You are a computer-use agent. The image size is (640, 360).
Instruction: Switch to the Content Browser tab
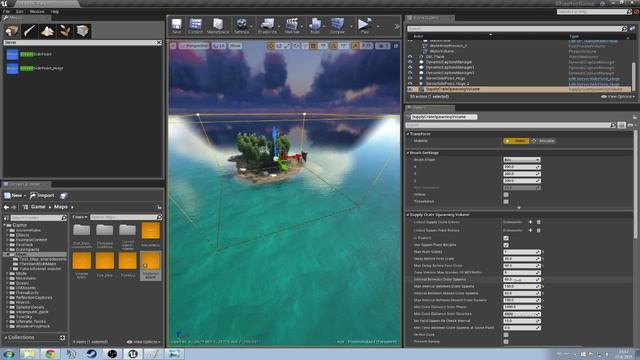[26, 184]
